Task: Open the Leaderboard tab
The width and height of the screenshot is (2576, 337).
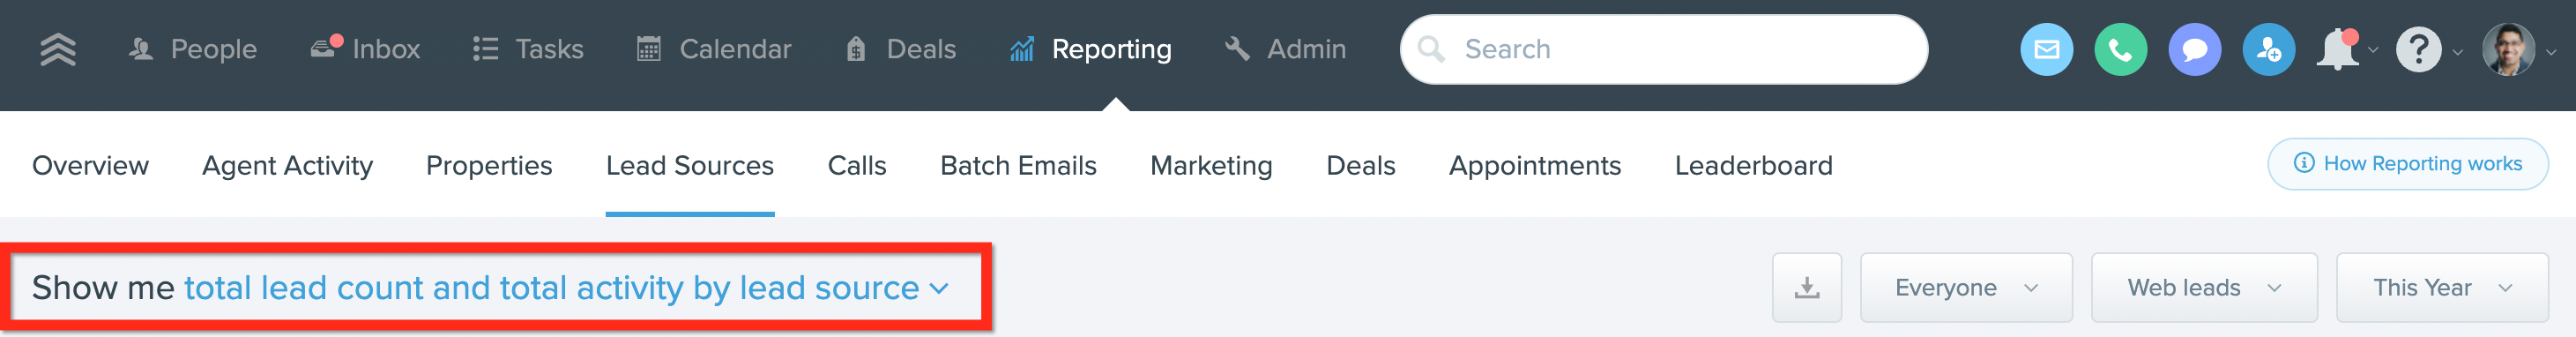Action: [1753, 165]
